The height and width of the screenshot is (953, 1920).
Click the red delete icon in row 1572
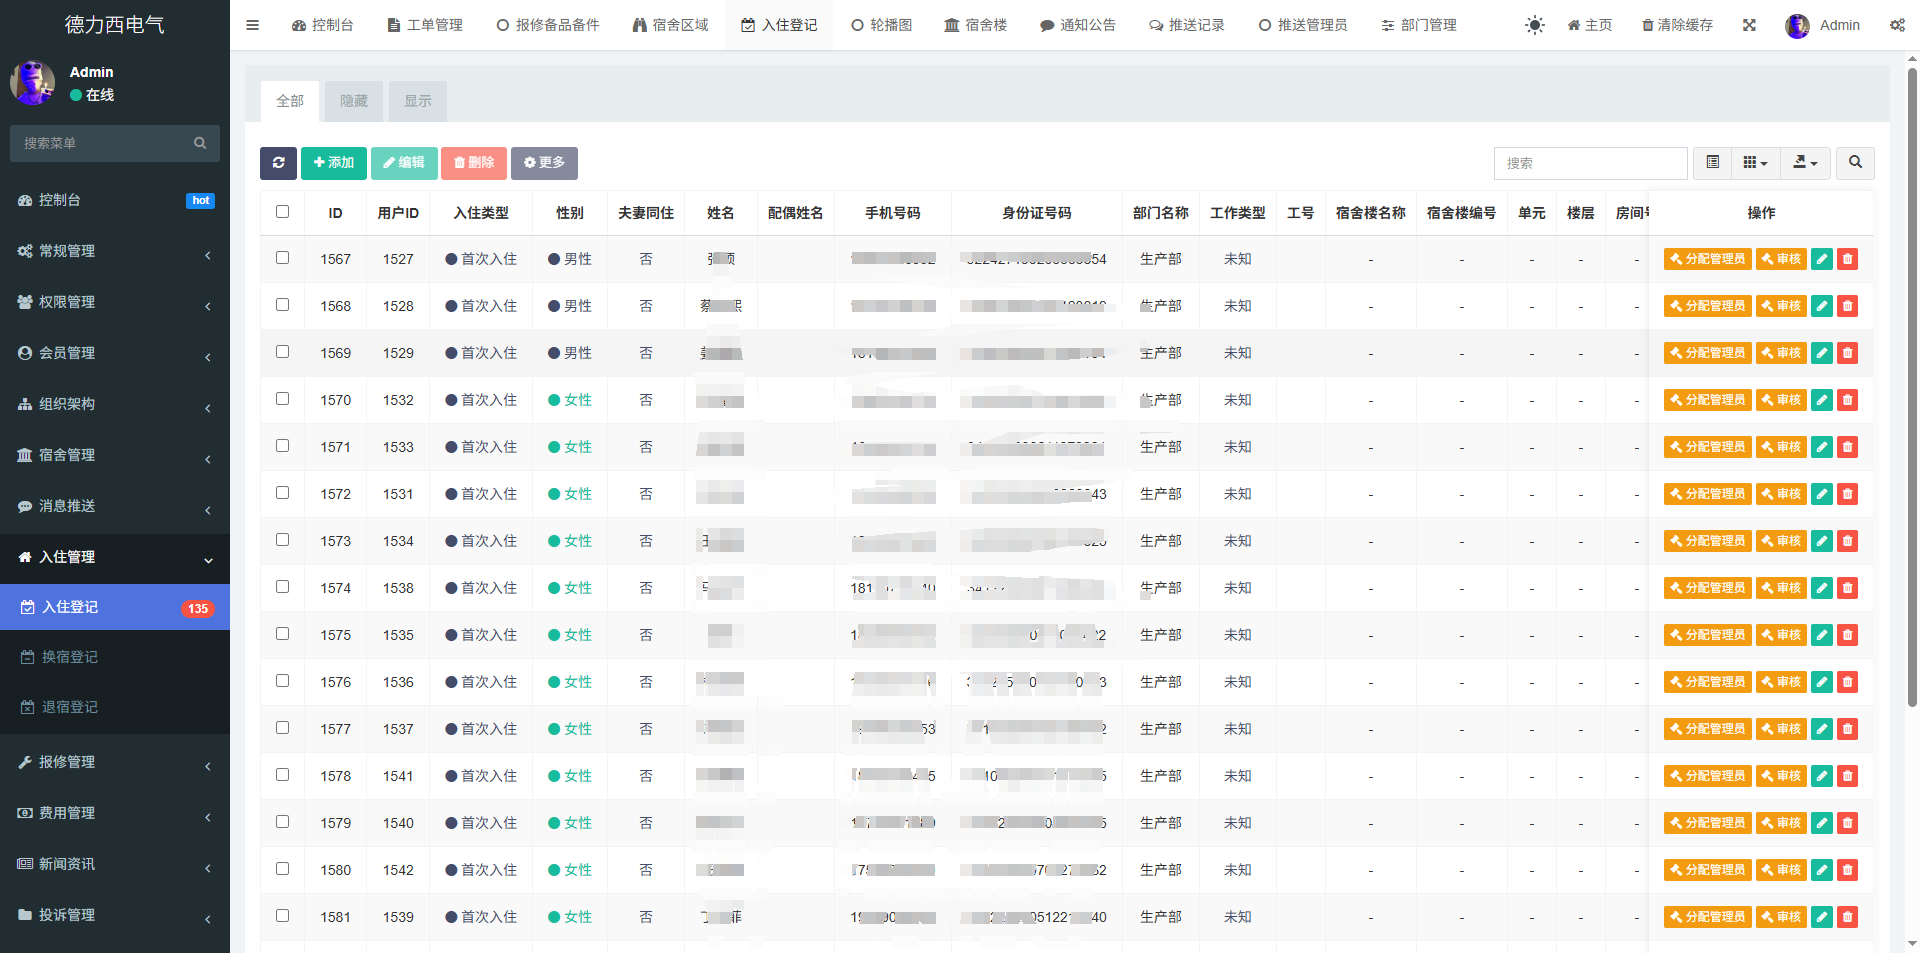(x=1848, y=494)
